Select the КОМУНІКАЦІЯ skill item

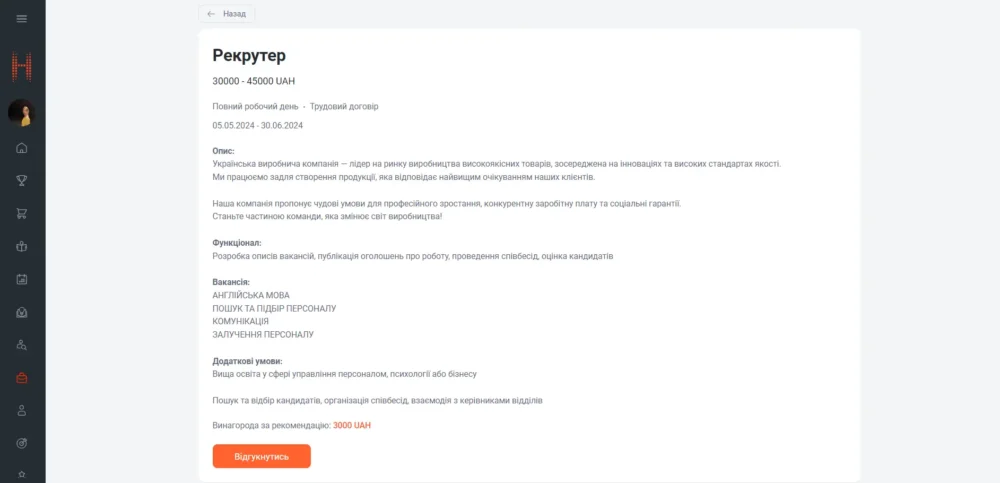coord(240,321)
